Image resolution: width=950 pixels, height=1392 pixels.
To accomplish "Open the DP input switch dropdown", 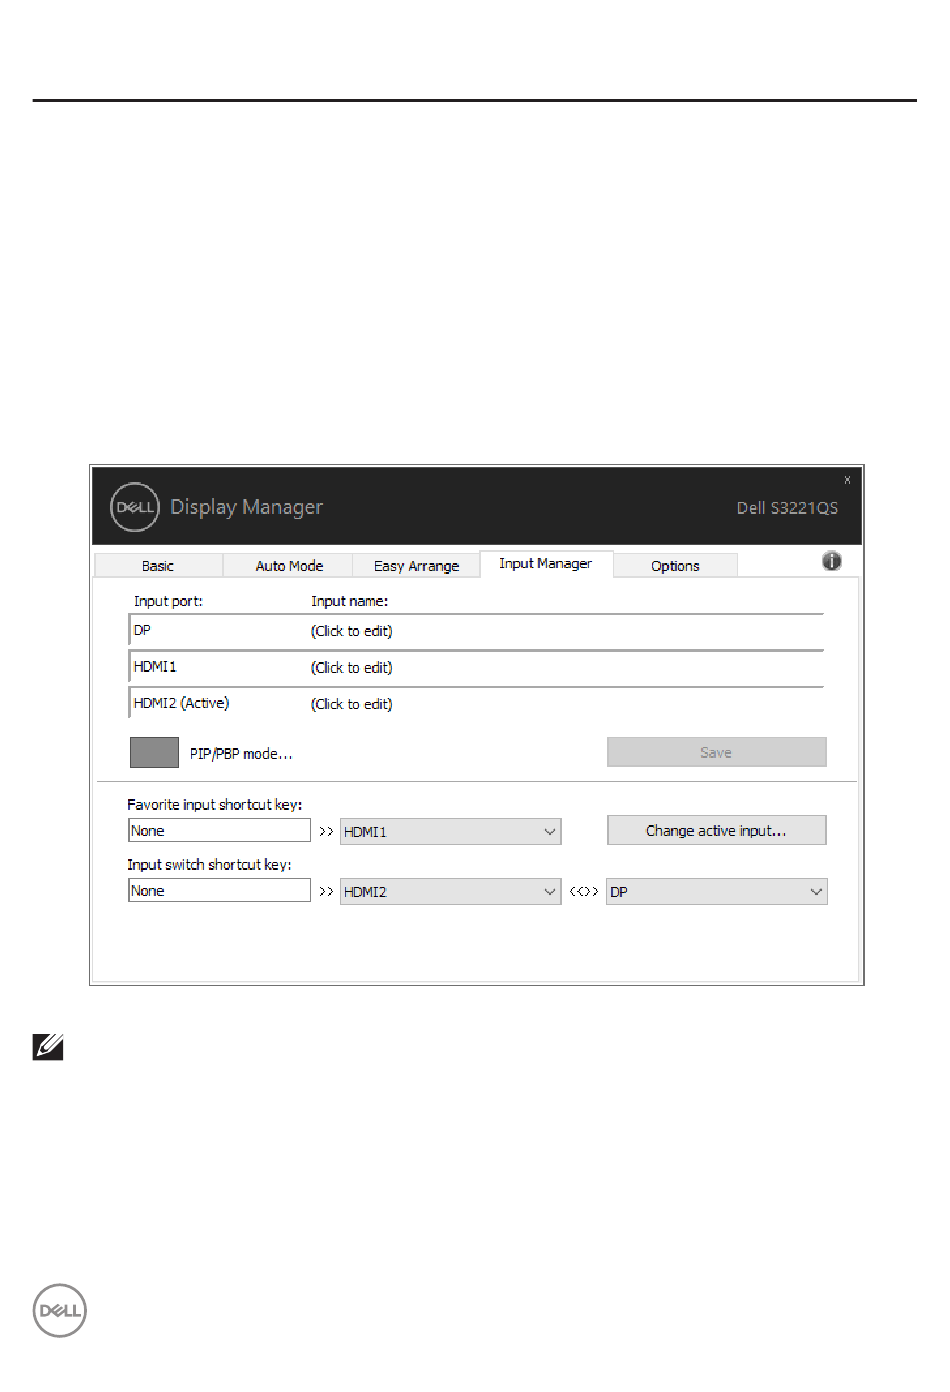I will (716, 892).
